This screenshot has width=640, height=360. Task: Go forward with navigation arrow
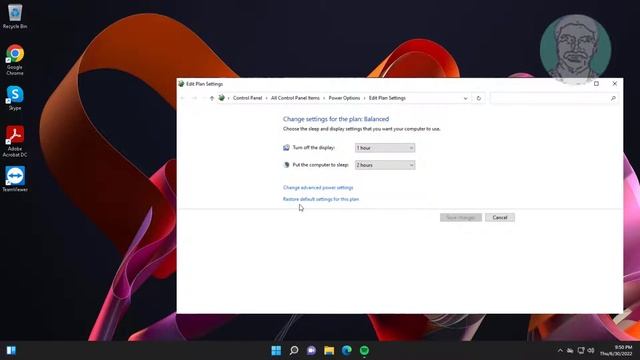pos(195,98)
